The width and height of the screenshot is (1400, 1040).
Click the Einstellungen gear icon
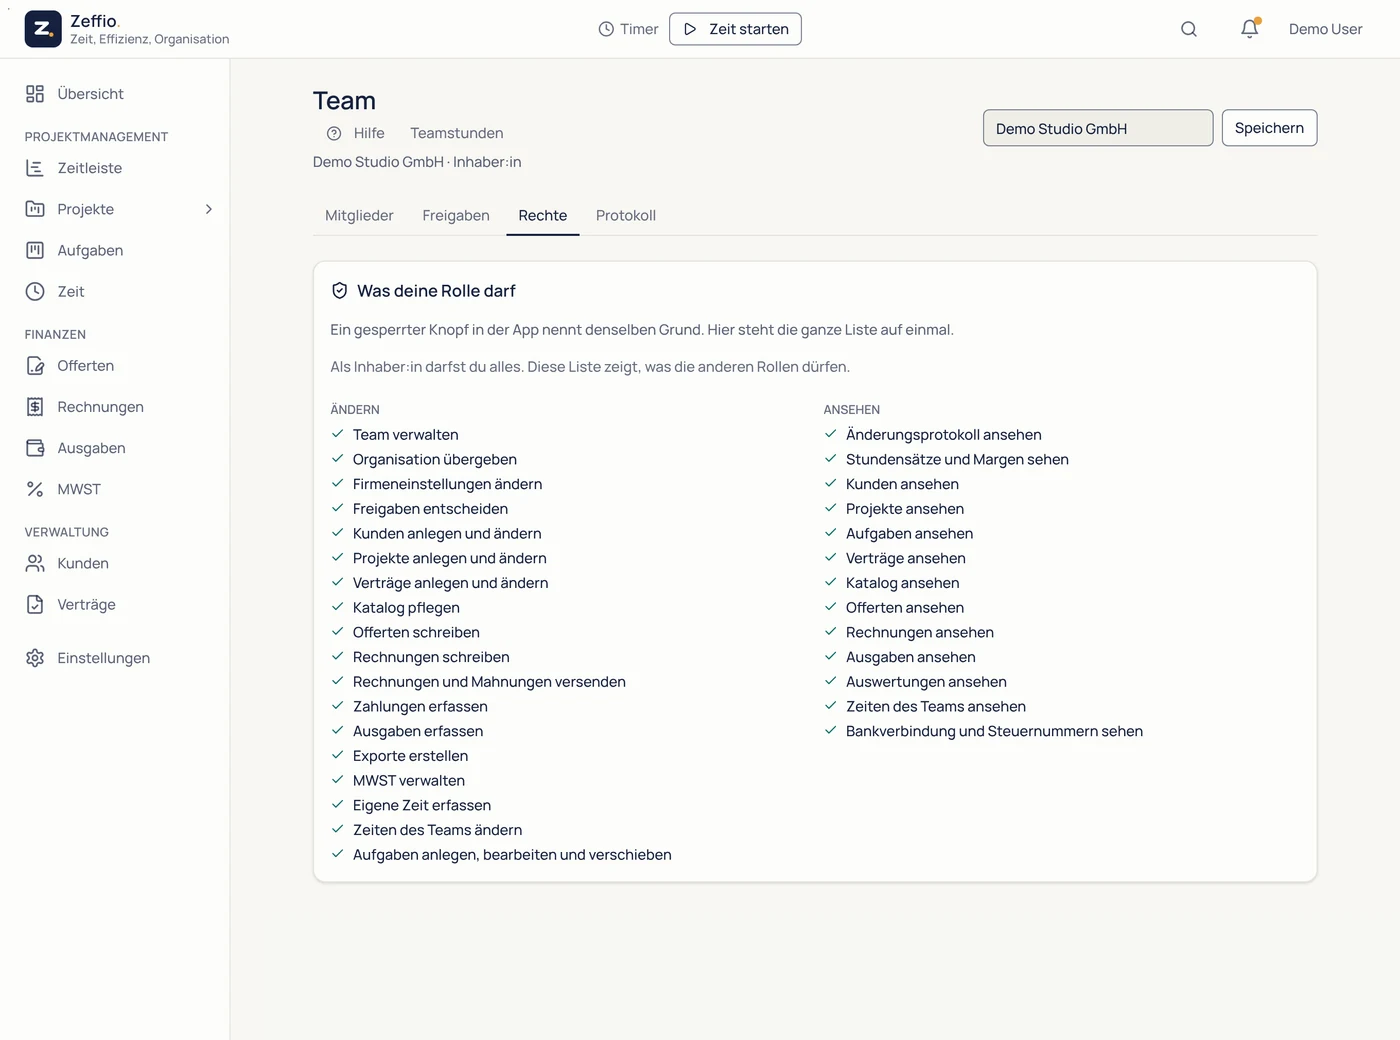coord(35,658)
